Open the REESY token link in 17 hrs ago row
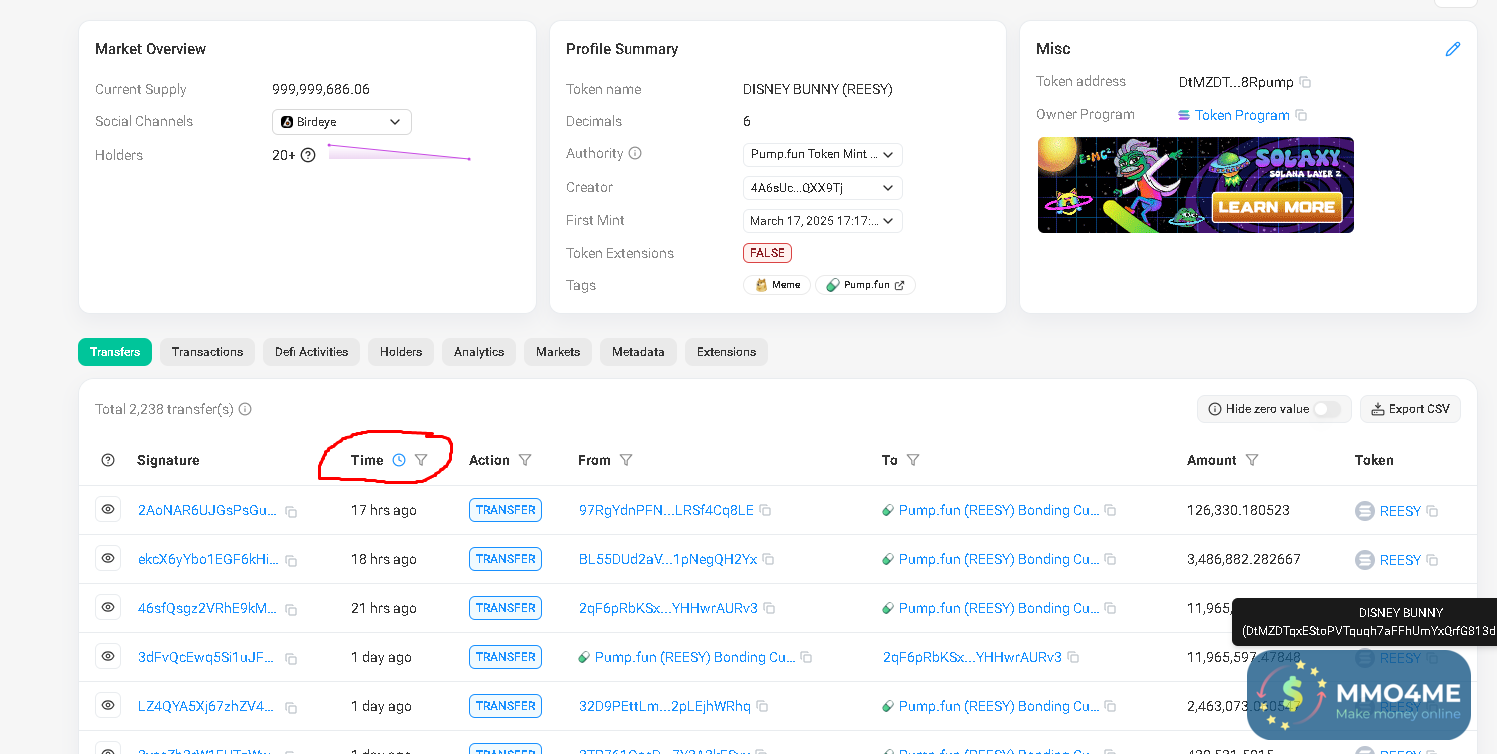Viewport: 1497px width, 754px height. point(1400,510)
